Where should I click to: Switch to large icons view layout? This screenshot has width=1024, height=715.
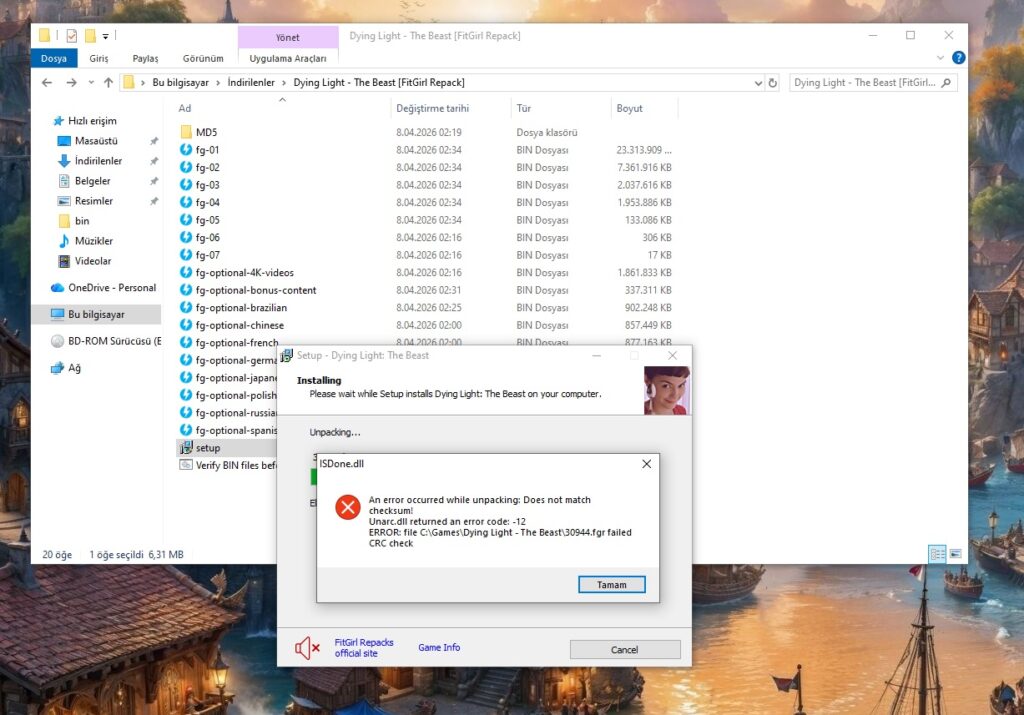(955, 554)
